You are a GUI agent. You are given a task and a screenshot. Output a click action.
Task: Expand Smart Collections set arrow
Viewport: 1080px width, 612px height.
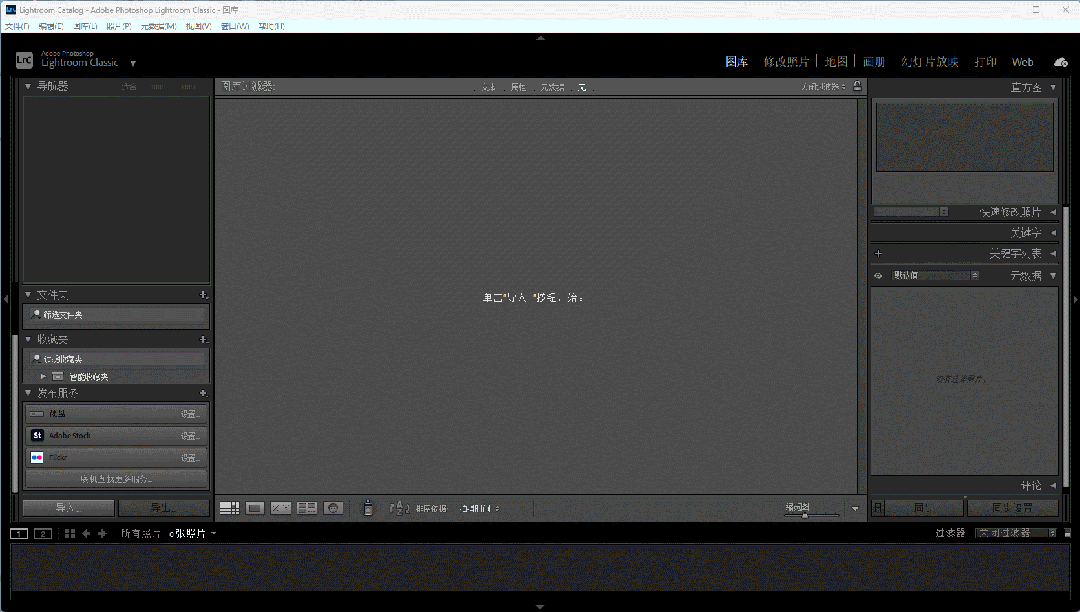43,377
